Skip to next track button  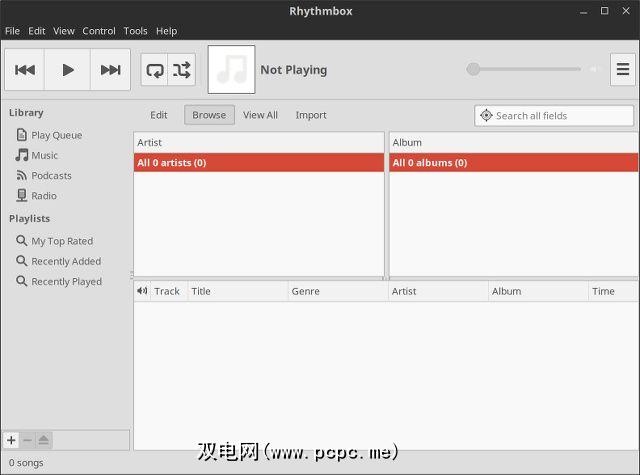tap(111, 70)
